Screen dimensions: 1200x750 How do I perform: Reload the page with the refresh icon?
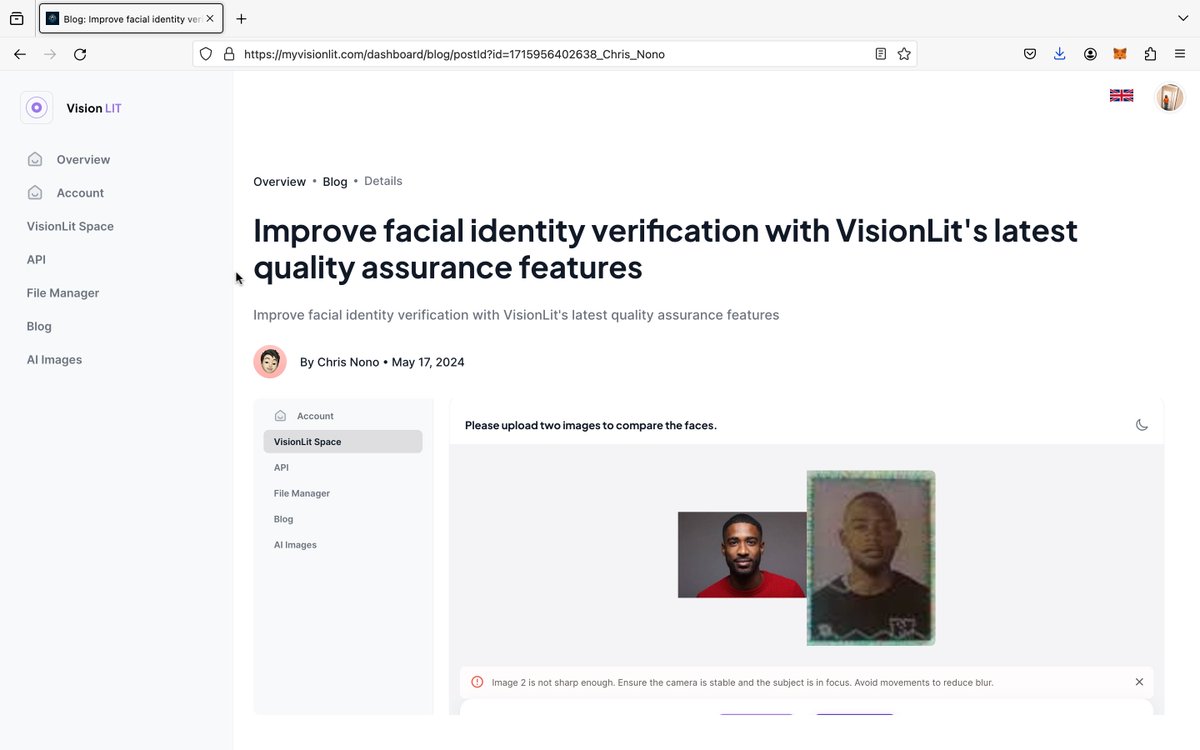80,54
